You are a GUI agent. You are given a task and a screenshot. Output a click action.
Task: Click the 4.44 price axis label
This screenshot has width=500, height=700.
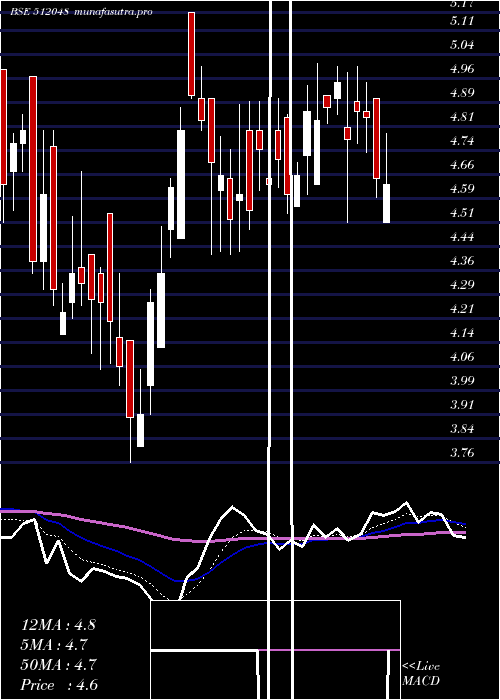462,237
